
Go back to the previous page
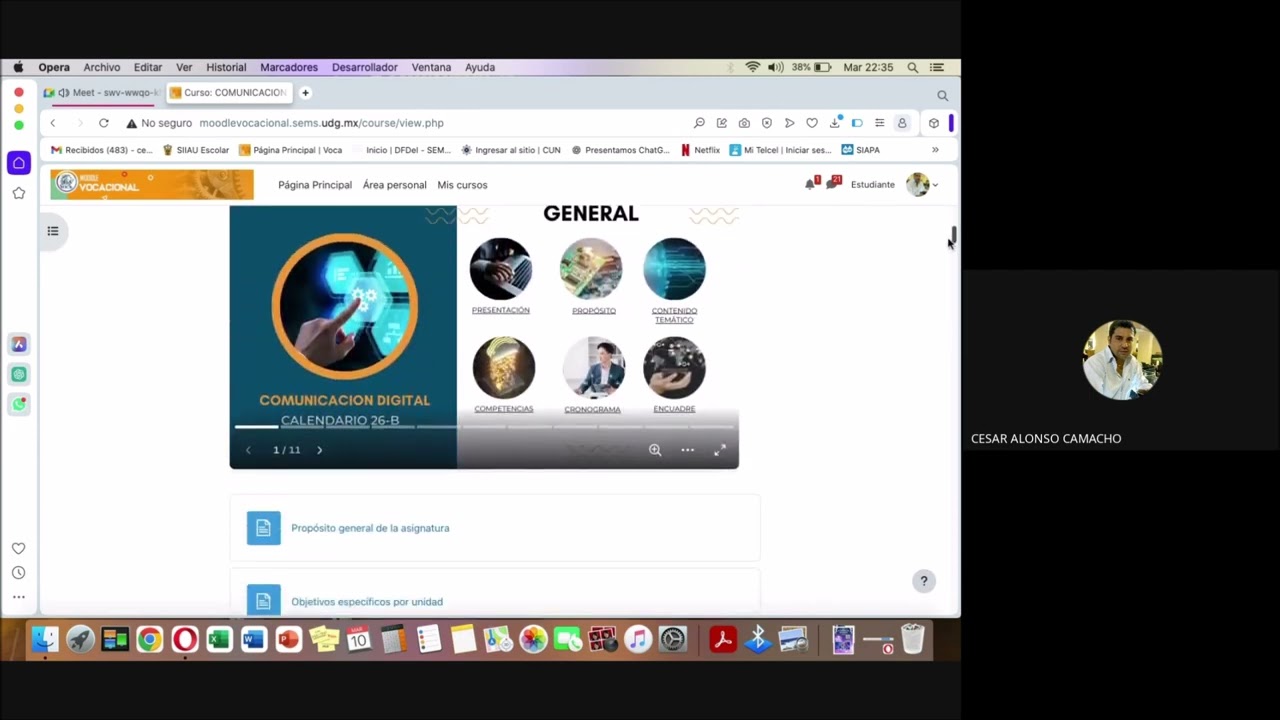[x=53, y=123]
